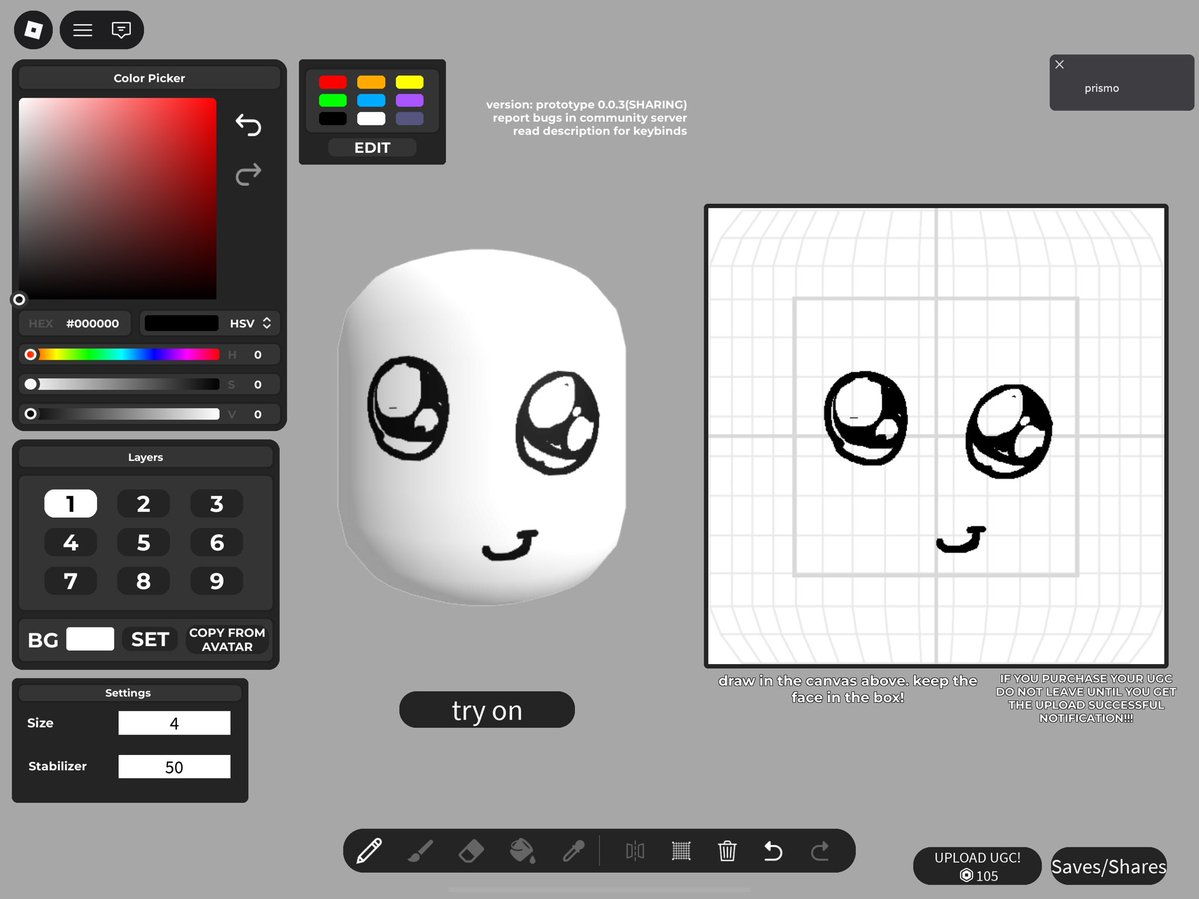Screen dimensions: 1199x899
Task: Click the undo arrow in bottom toolbar
Action: [773, 851]
